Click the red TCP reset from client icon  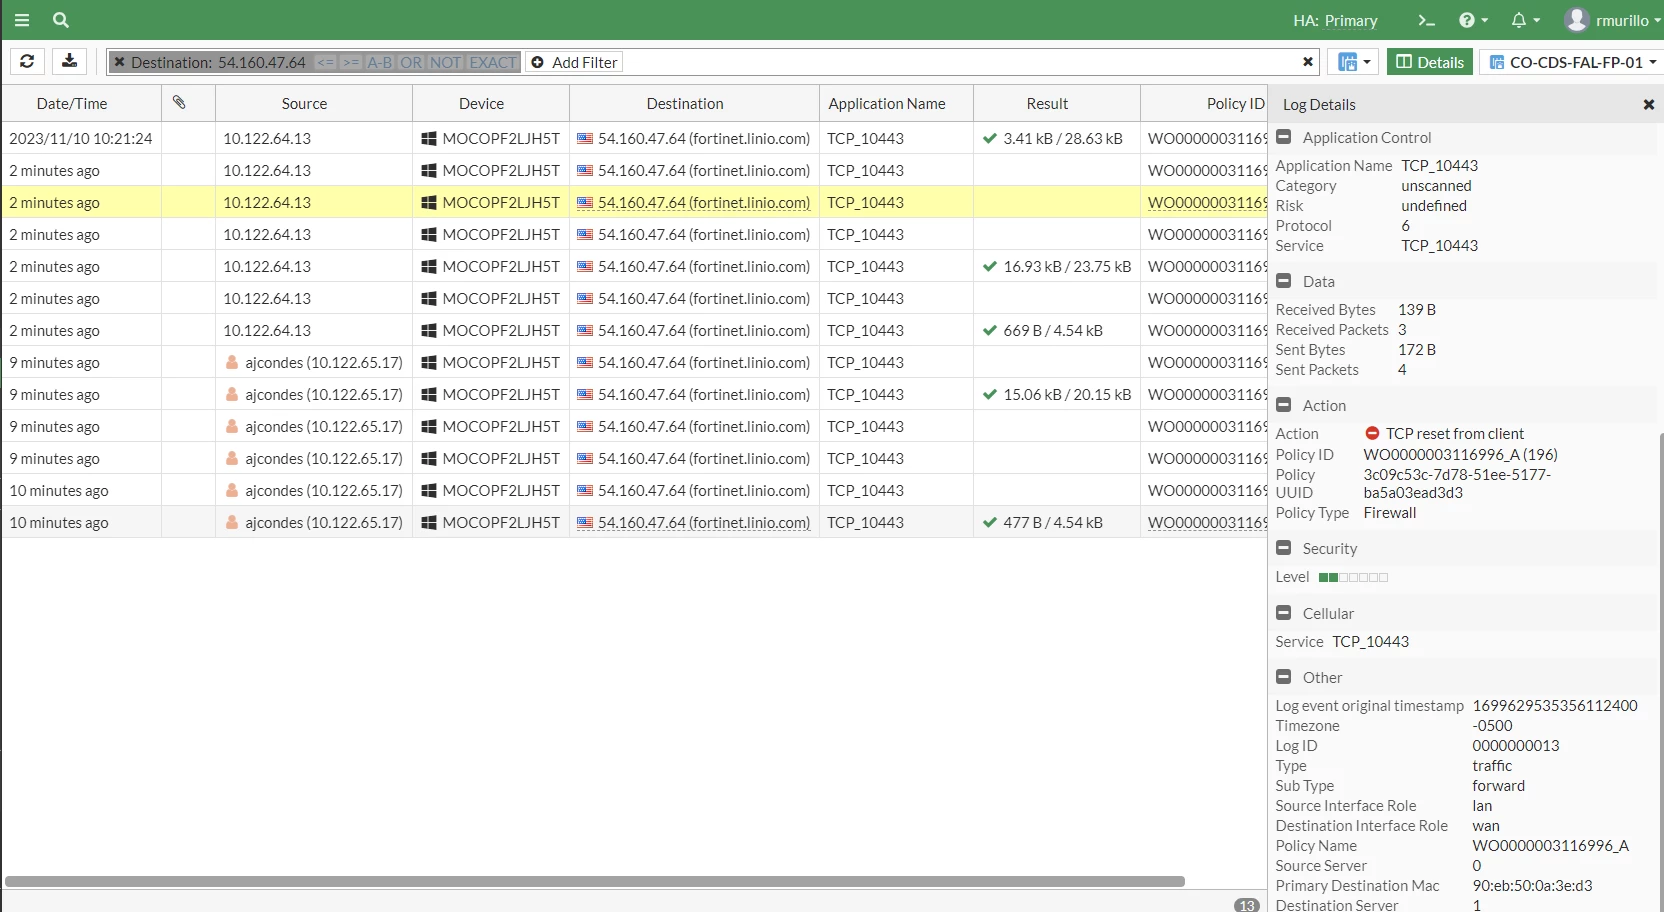coord(1372,433)
